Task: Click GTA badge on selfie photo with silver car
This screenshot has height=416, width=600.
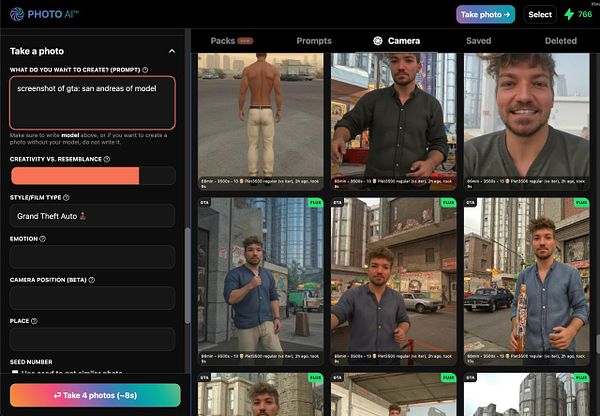Action: pos(337,202)
